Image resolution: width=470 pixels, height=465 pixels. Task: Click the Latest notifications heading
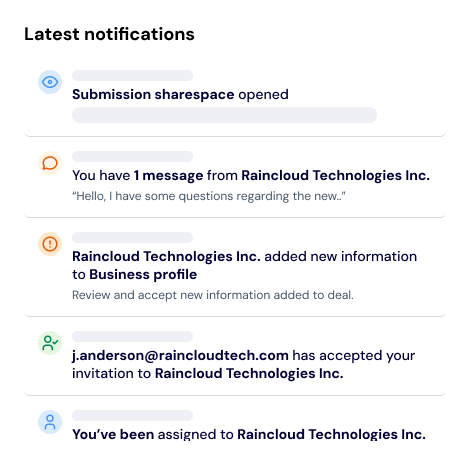[109, 34]
